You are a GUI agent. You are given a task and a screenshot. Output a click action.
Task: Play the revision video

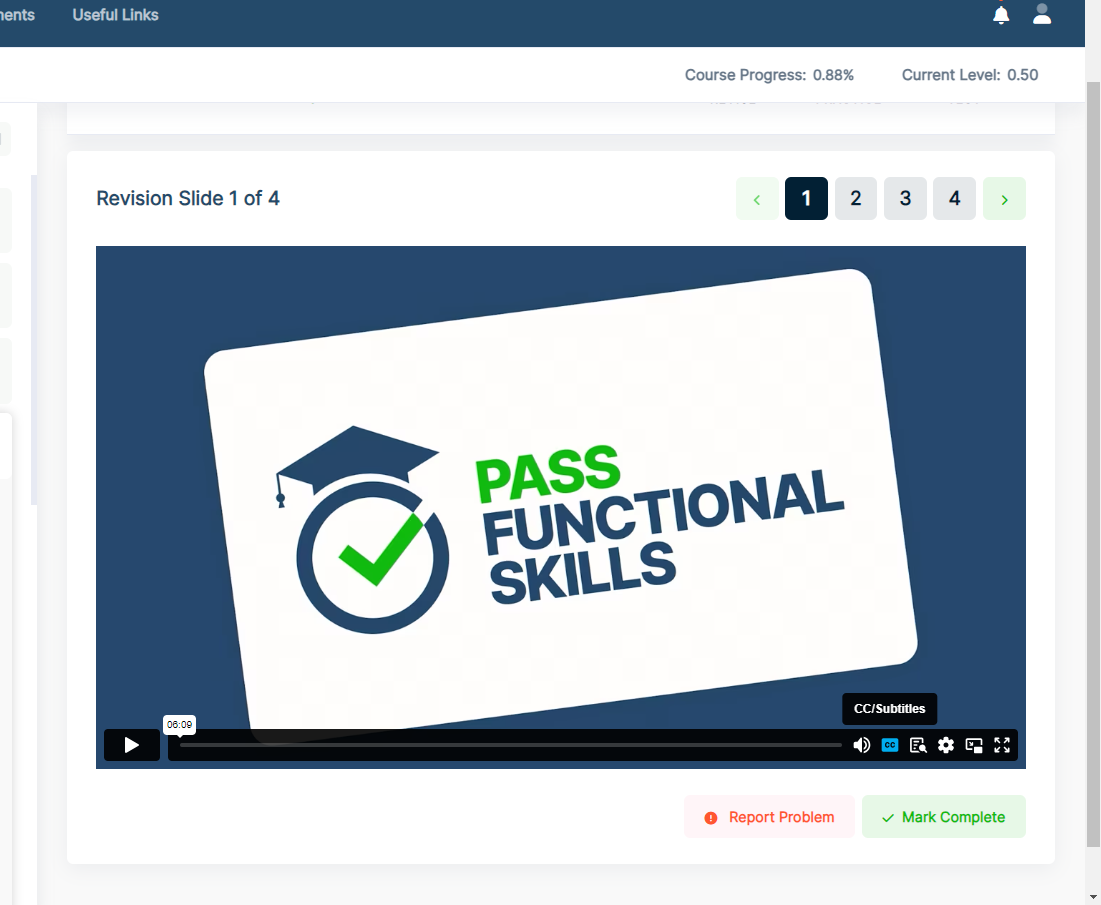point(131,745)
